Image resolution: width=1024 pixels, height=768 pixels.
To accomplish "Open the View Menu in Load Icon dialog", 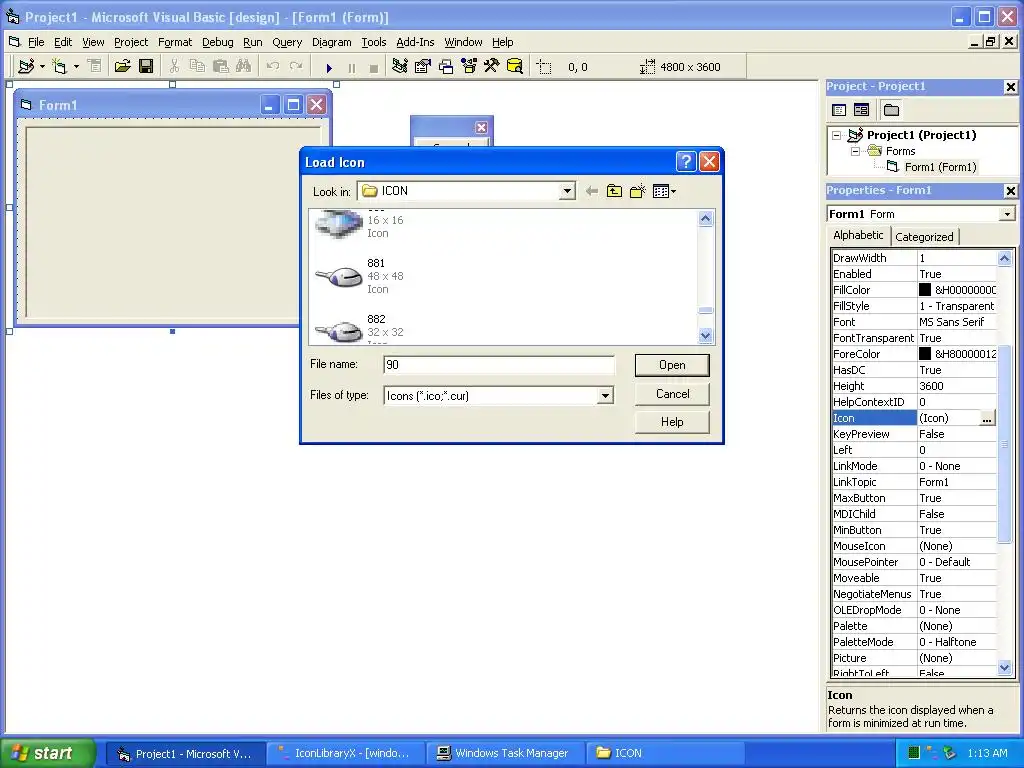I will tap(664, 191).
